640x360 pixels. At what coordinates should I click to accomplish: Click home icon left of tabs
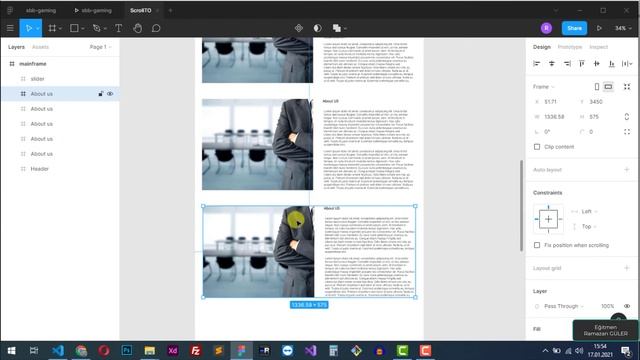[10, 10]
